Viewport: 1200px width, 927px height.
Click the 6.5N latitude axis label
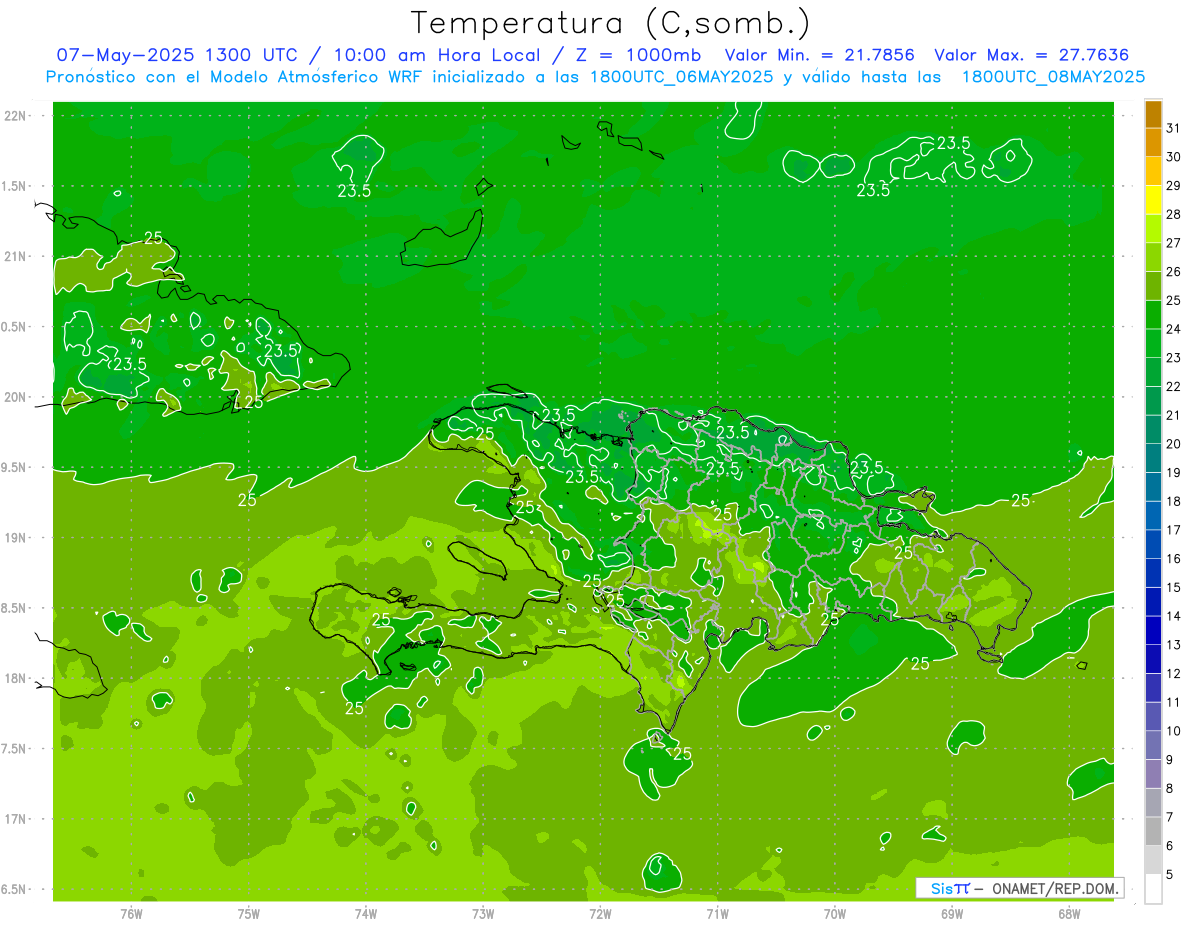pyautogui.click(x=16, y=889)
